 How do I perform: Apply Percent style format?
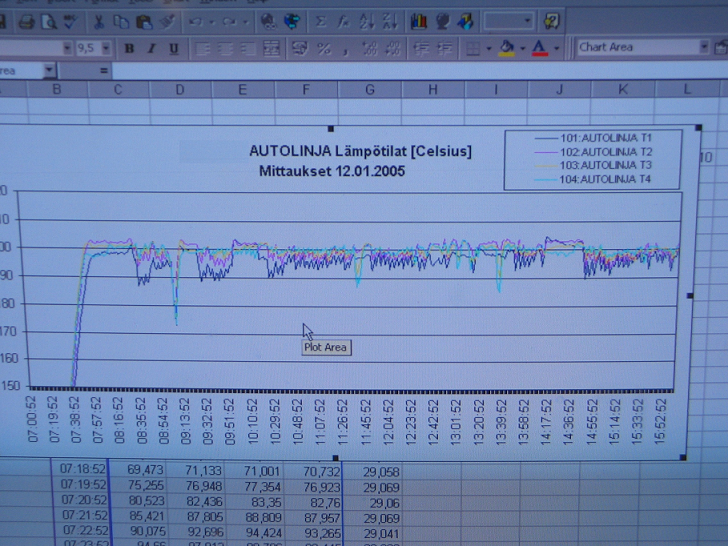tap(324, 48)
